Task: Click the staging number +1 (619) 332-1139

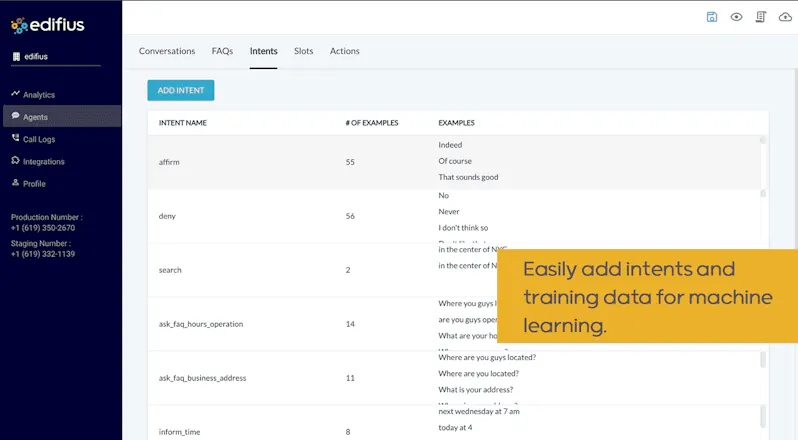Action: point(43,254)
